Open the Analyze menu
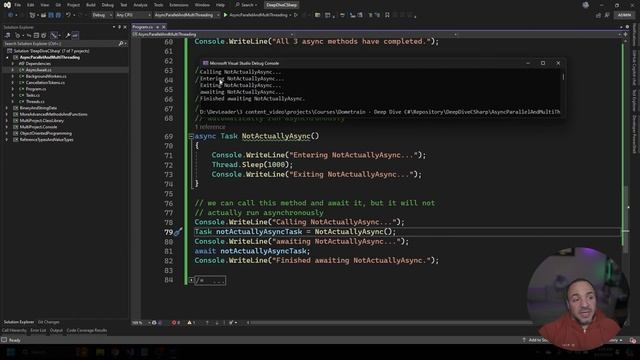 click(140, 5)
